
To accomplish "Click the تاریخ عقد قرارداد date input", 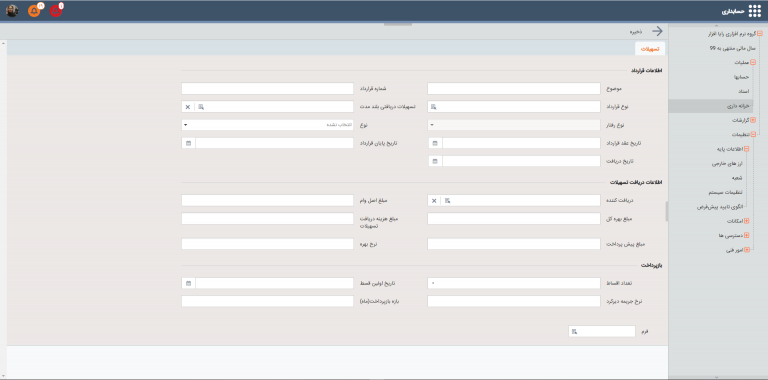I will pyautogui.click(x=521, y=143).
